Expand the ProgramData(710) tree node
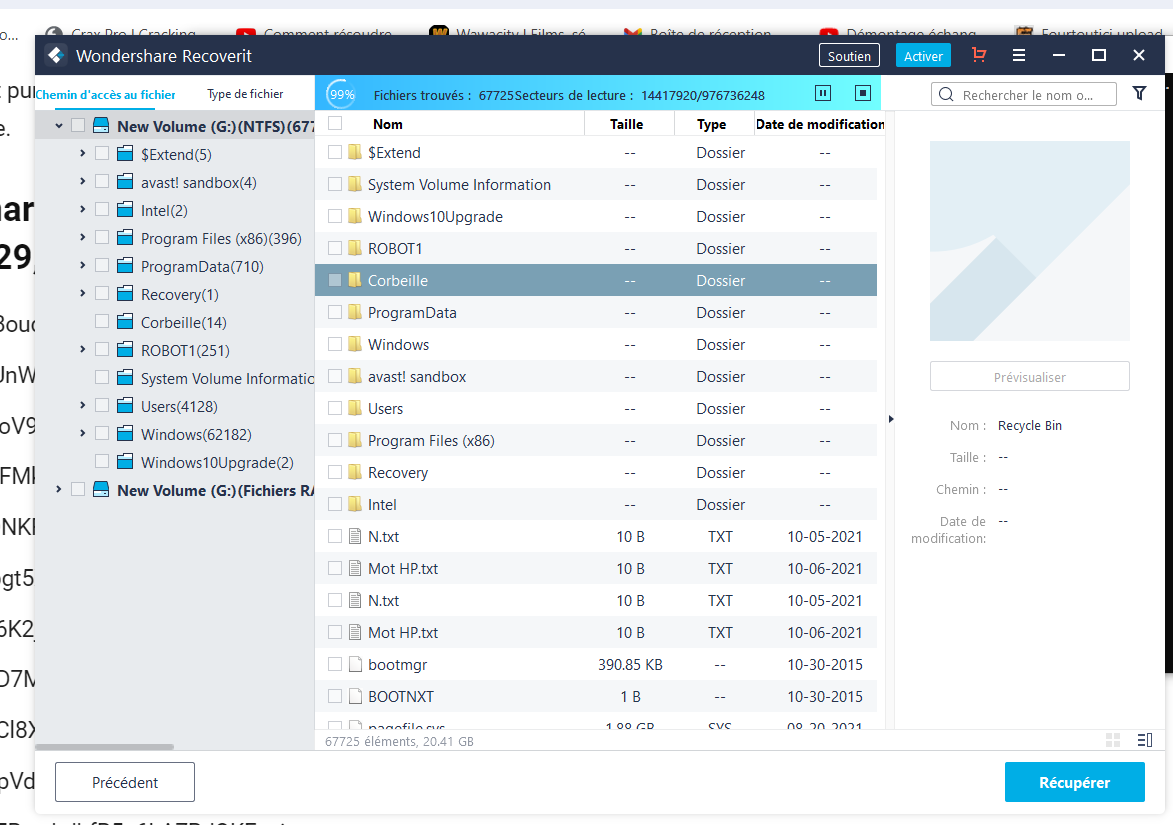This screenshot has height=825, width=1173. (x=82, y=265)
